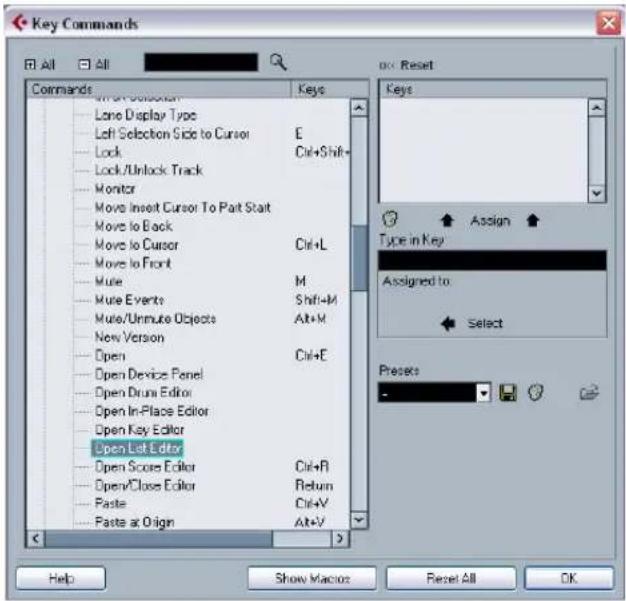Click Keys panel scroll down arrow
This screenshot has height=601, width=626.
[x=597, y=194]
